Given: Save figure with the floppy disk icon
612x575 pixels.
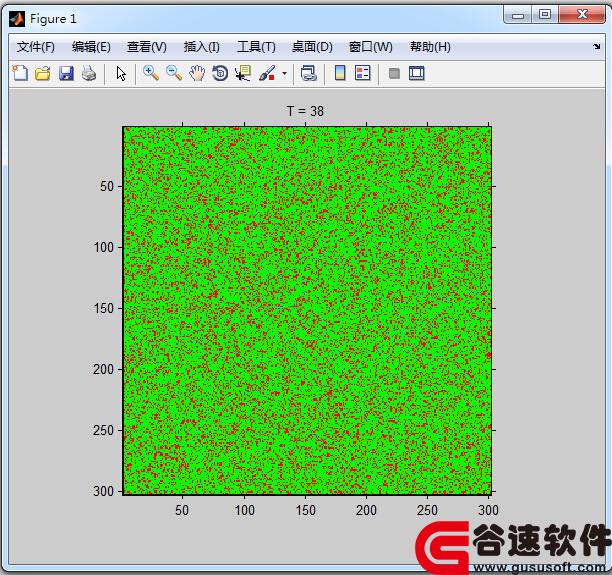Looking at the screenshot, I should 66,73.
